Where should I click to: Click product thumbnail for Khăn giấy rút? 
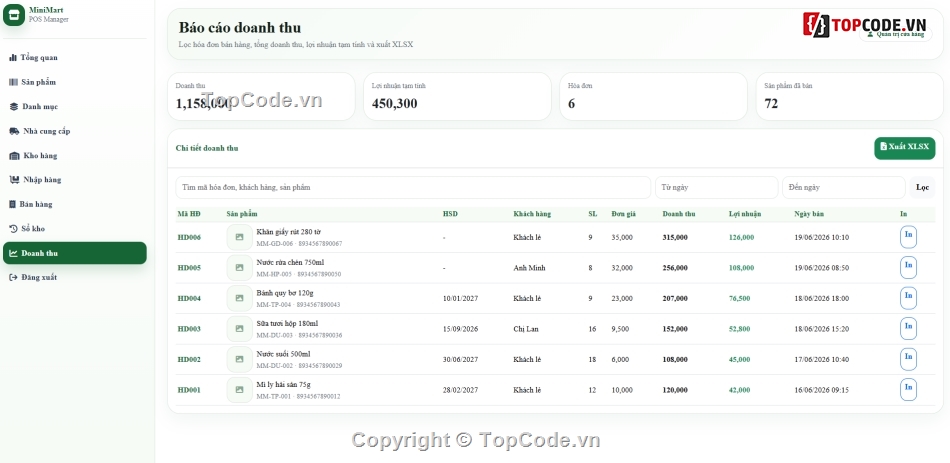coord(239,237)
